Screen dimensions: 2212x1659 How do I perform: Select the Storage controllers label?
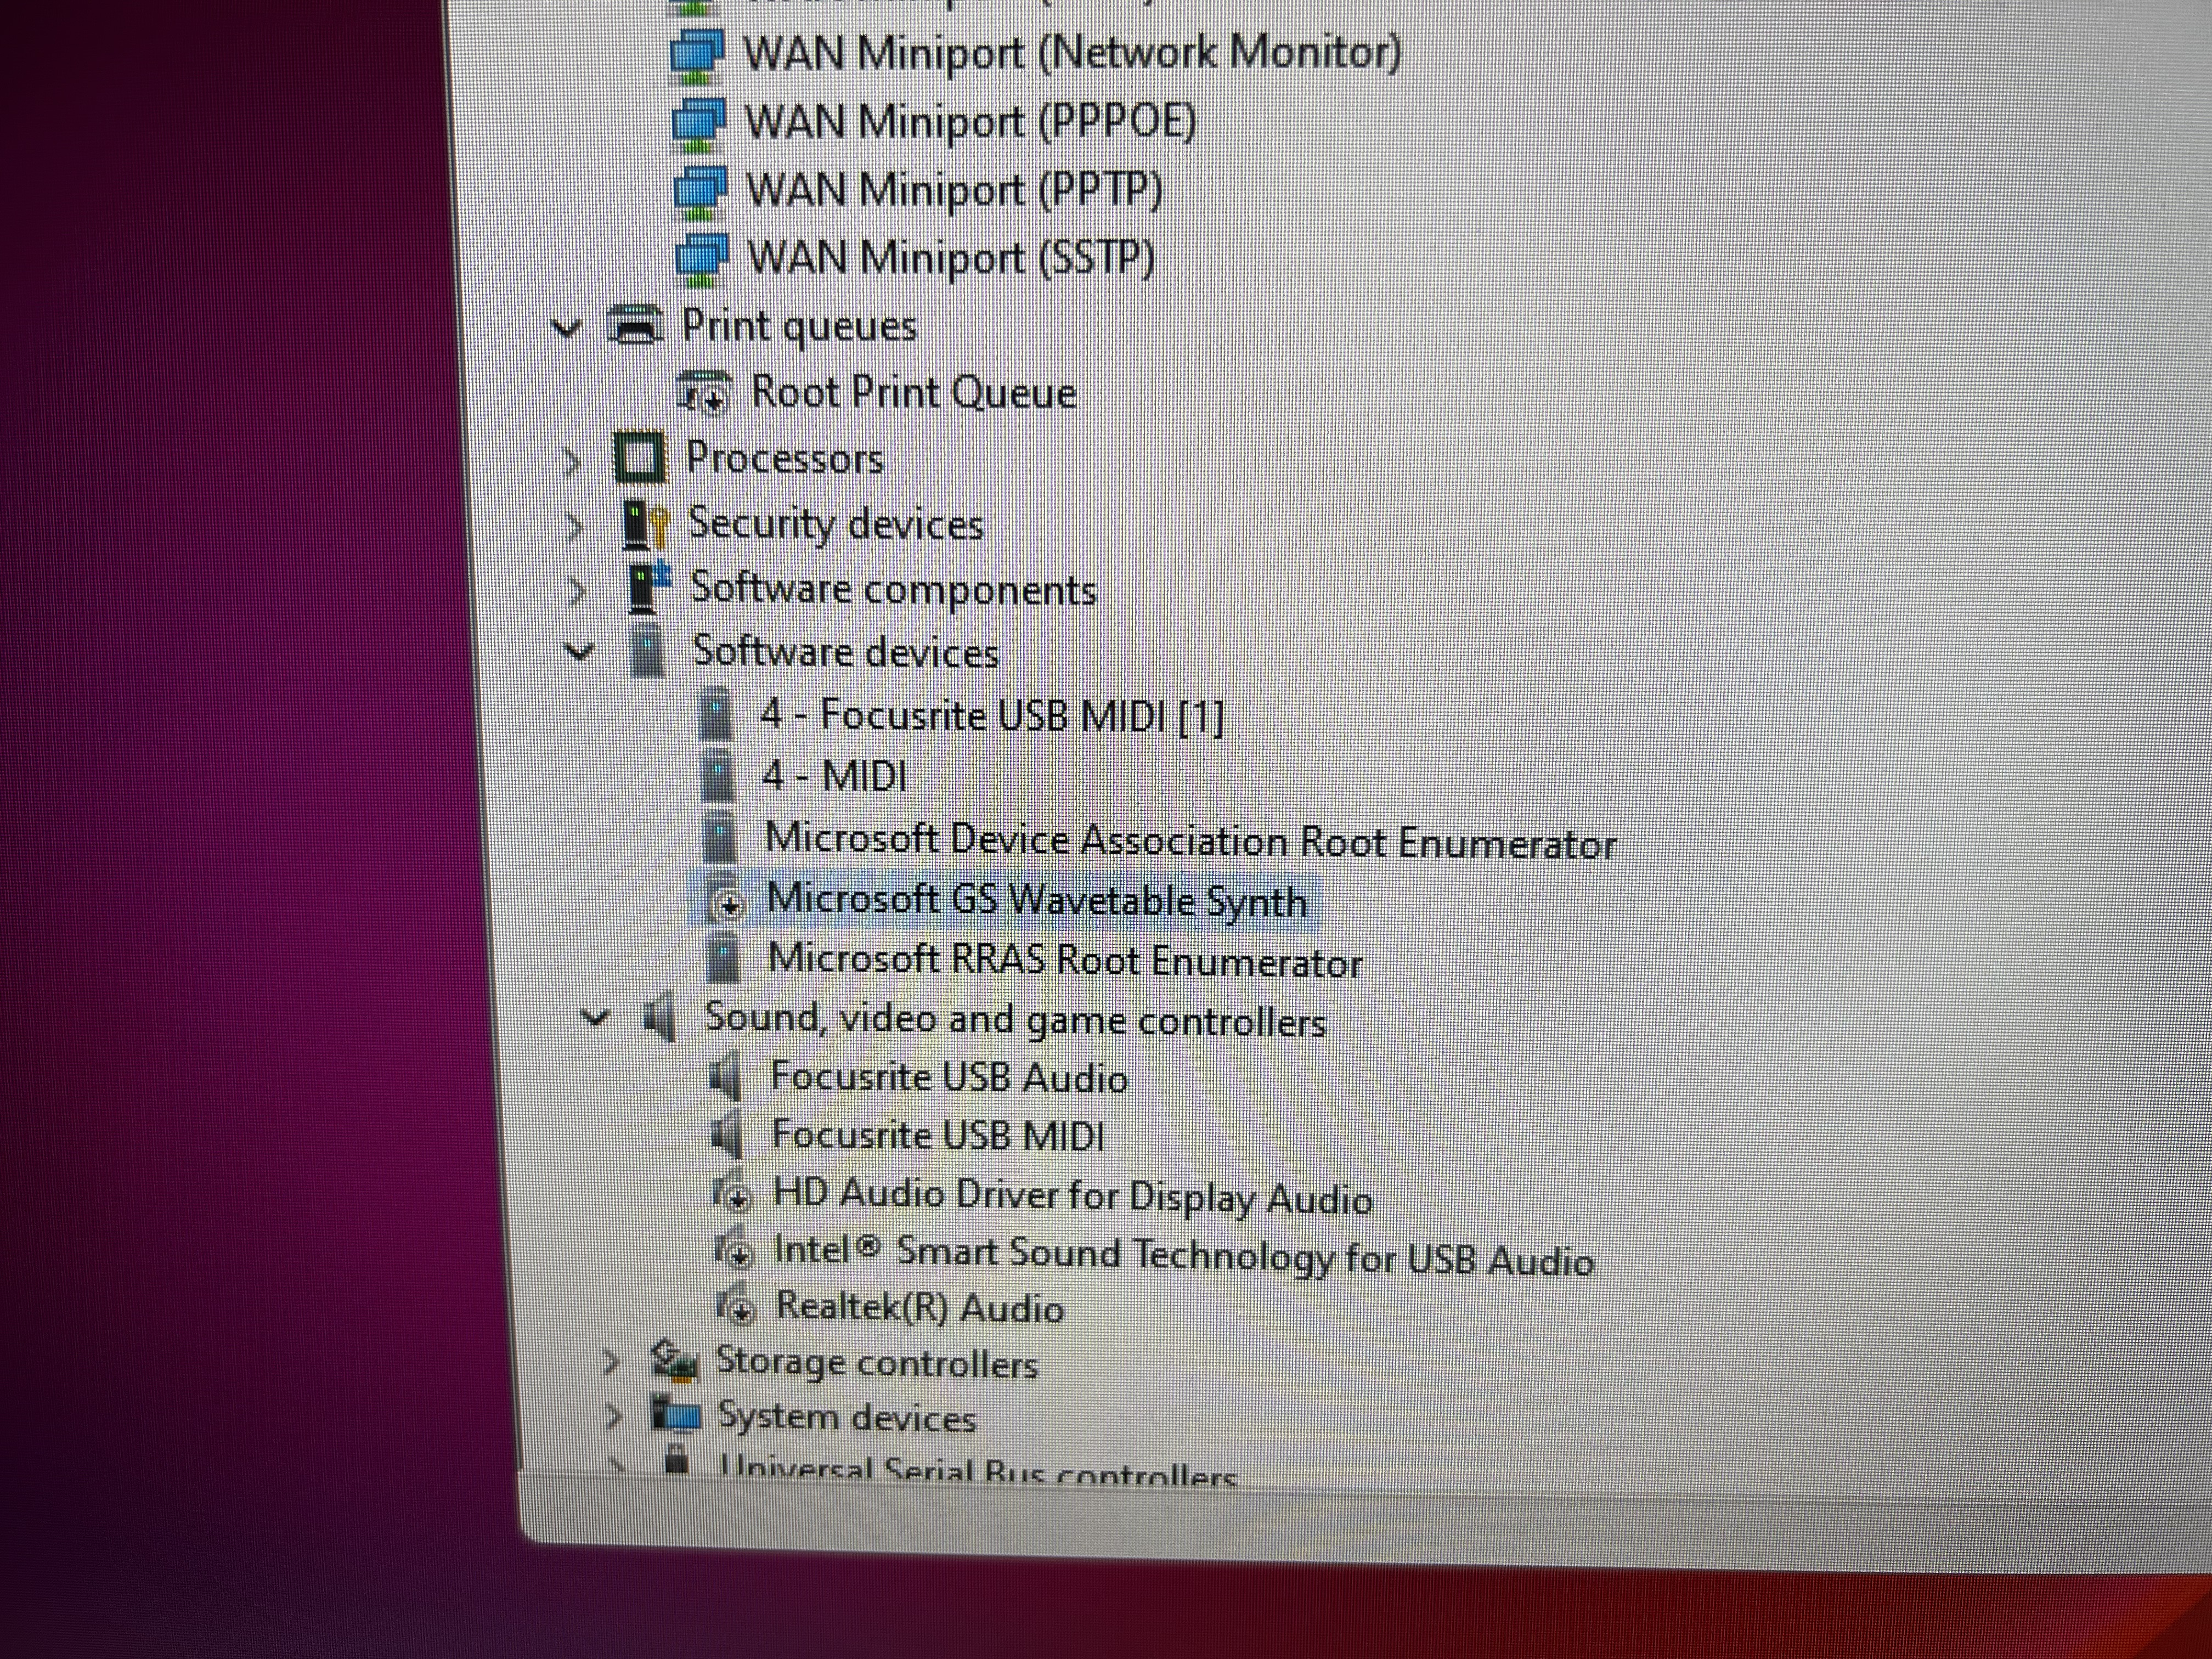(877, 1363)
